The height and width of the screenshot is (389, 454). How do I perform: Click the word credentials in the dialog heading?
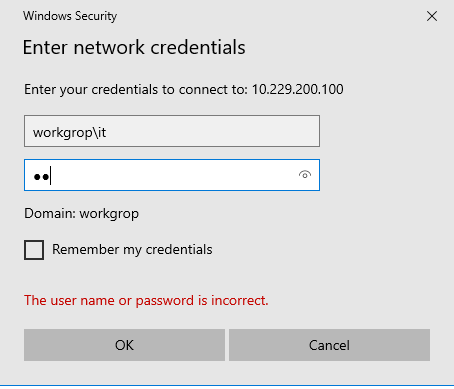pos(198,47)
